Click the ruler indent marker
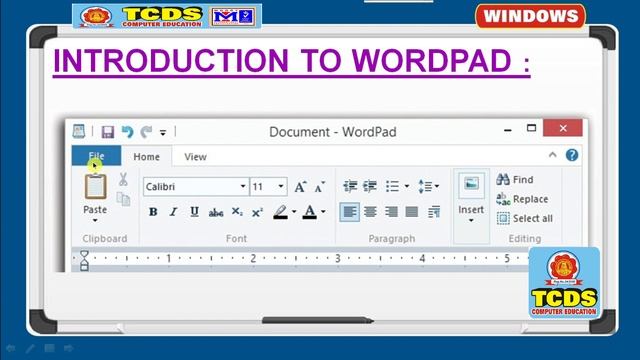The width and height of the screenshot is (640, 360). click(x=84, y=260)
